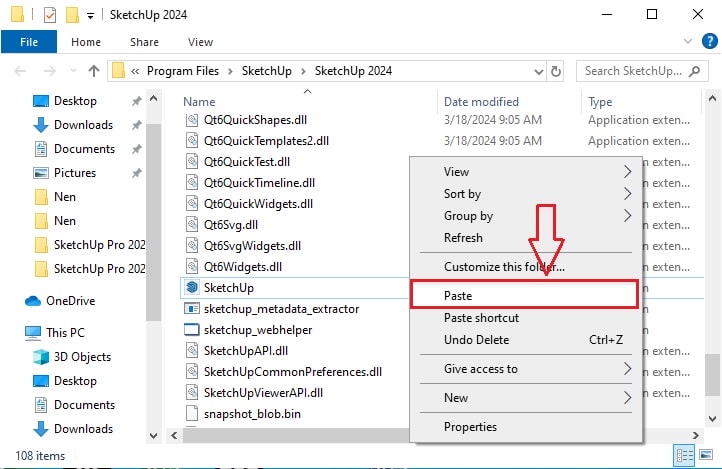This screenshot has height=469, width=722.
Task: Open Documents under This PC
Action: pyautogui.click(x=84, y=405)
